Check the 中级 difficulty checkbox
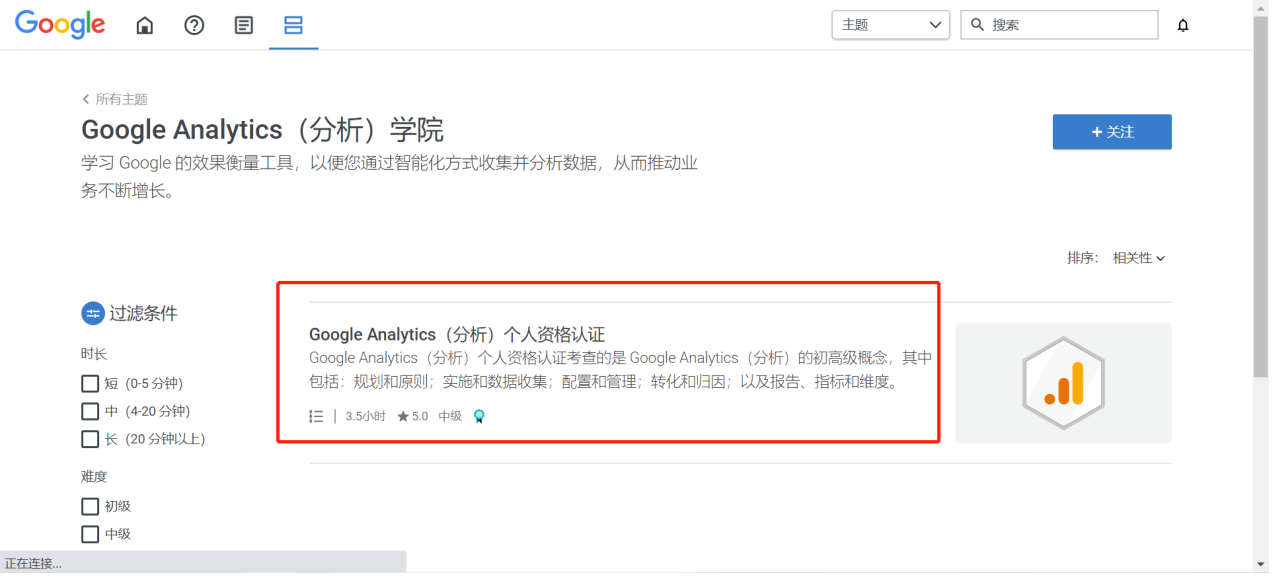 point(90,534)
